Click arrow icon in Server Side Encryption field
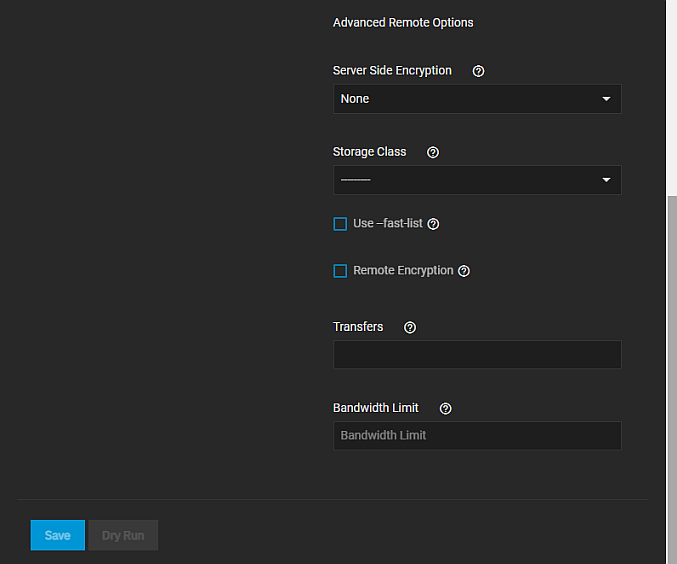The width and height of the screenshot is (677, 564). pyautogui.click(x=606, y=99)
